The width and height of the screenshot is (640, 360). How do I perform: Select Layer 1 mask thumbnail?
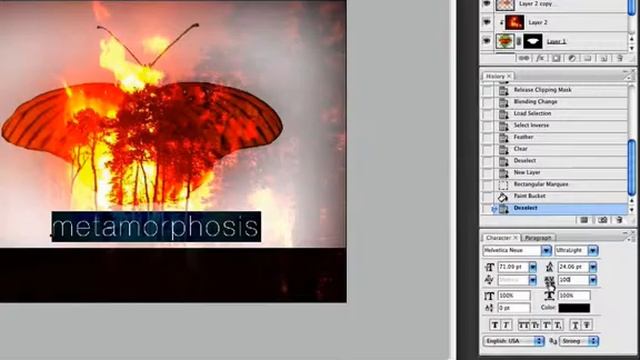(x=533, y=41)
